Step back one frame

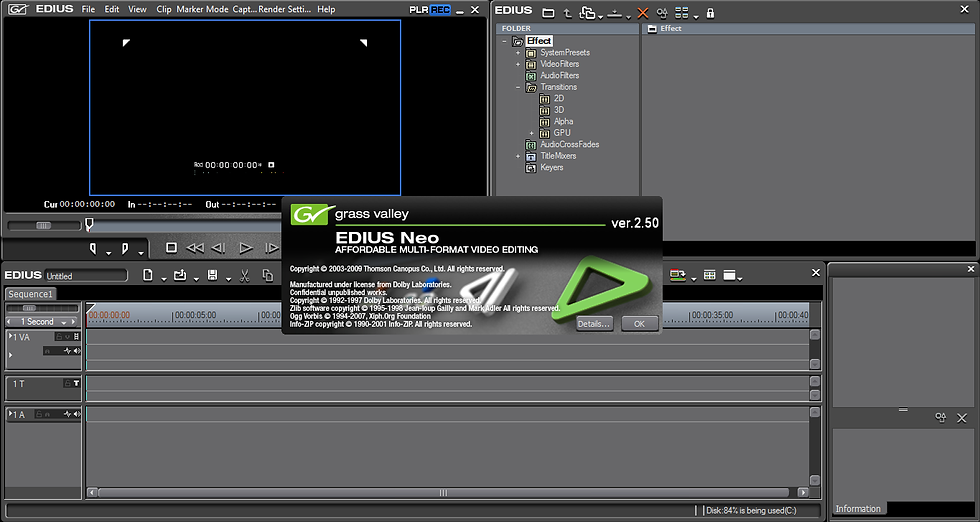click(x=218, y=248)
